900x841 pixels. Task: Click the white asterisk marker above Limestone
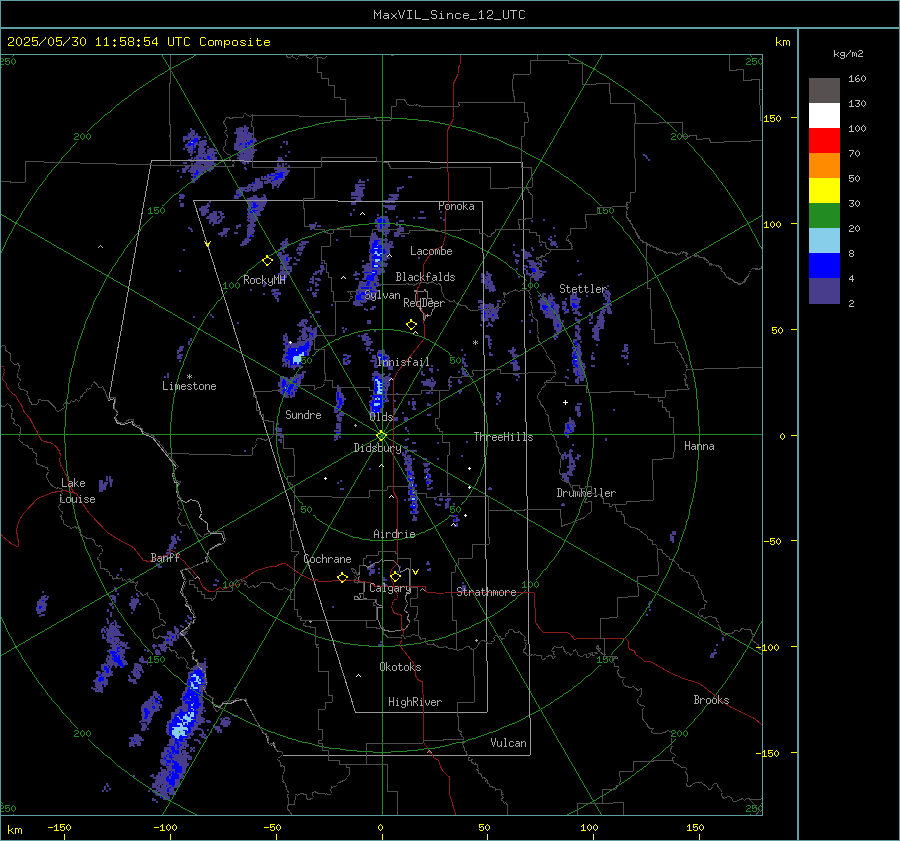click(x=189, y=377)
